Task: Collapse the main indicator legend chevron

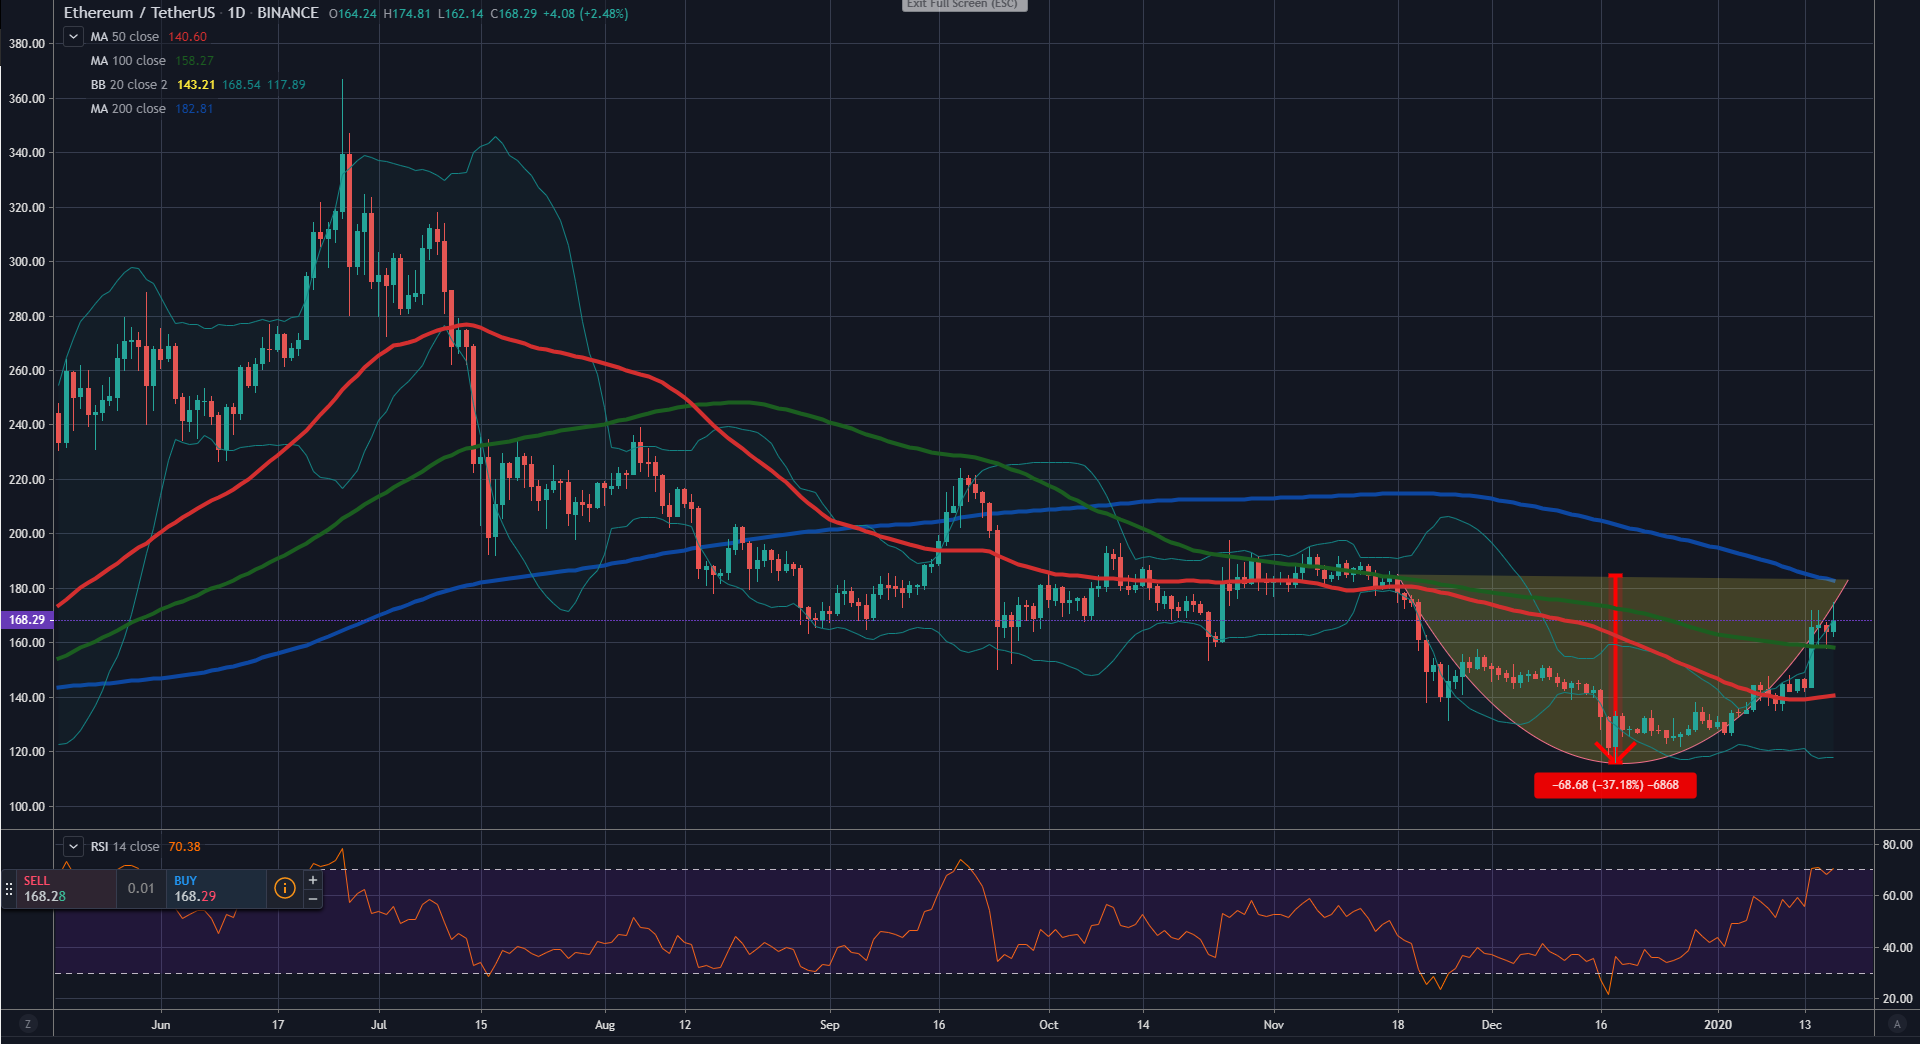Action: pos(73,37)
